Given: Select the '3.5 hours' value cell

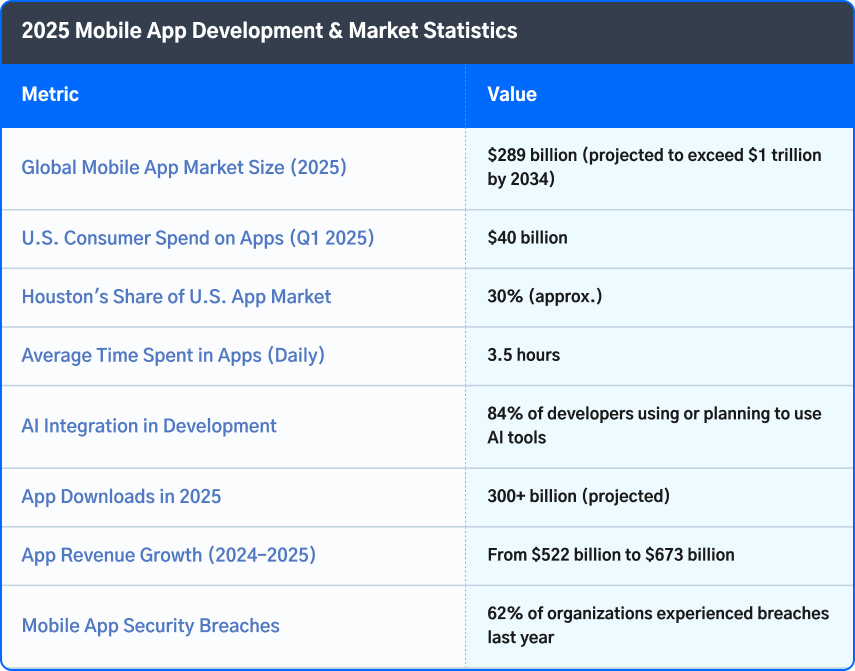Looking at the screenshot, I should tap(523, 355).
